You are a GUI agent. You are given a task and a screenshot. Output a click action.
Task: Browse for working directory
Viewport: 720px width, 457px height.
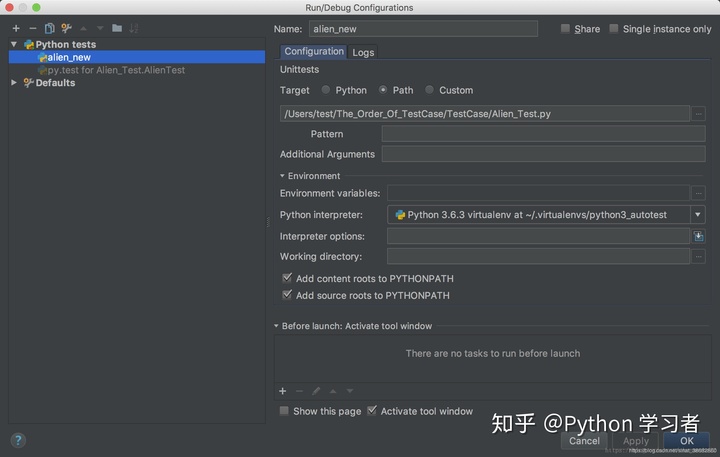pos(698,256)
